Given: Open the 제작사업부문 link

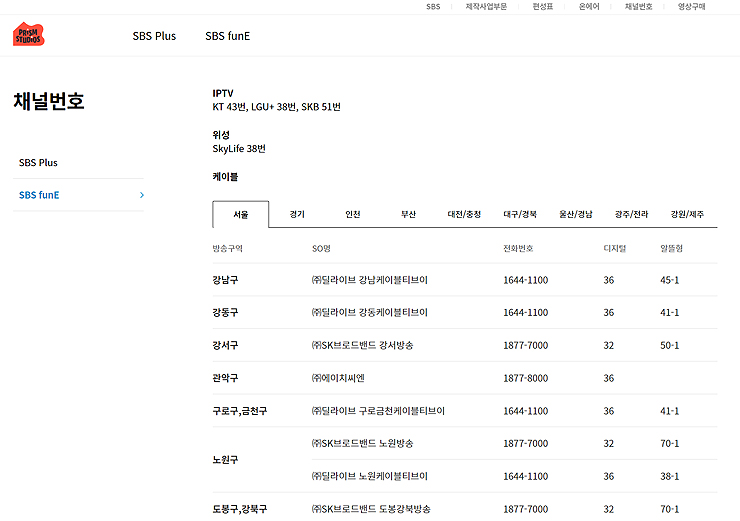Looking at the screenshot, I should tap(486, 7).
